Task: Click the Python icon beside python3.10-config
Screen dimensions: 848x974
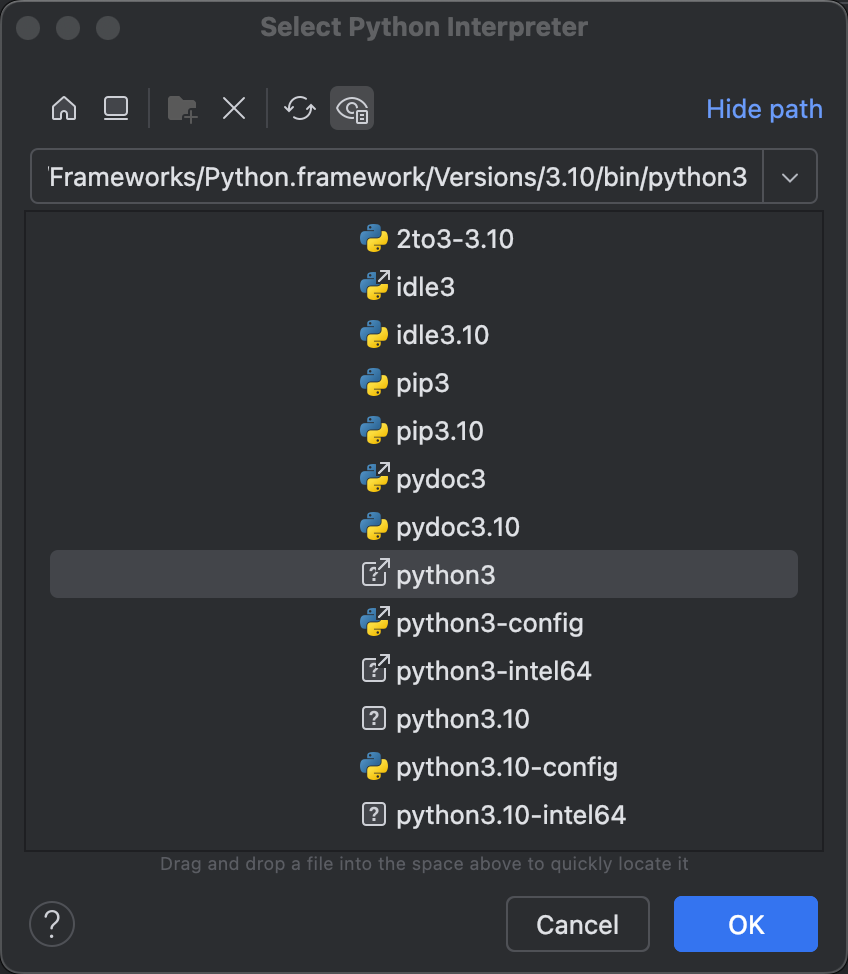Action: [374, 767]
